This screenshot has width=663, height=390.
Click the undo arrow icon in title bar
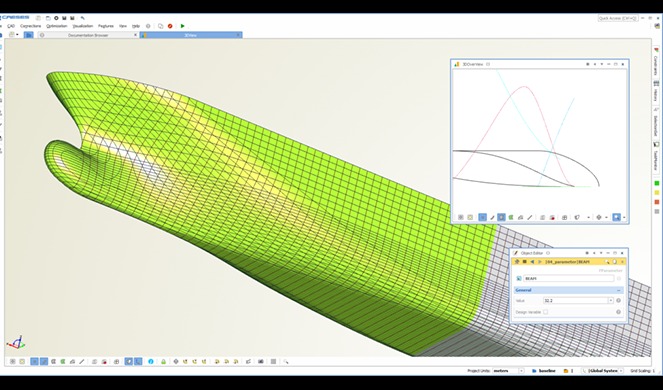pos(83,18)
